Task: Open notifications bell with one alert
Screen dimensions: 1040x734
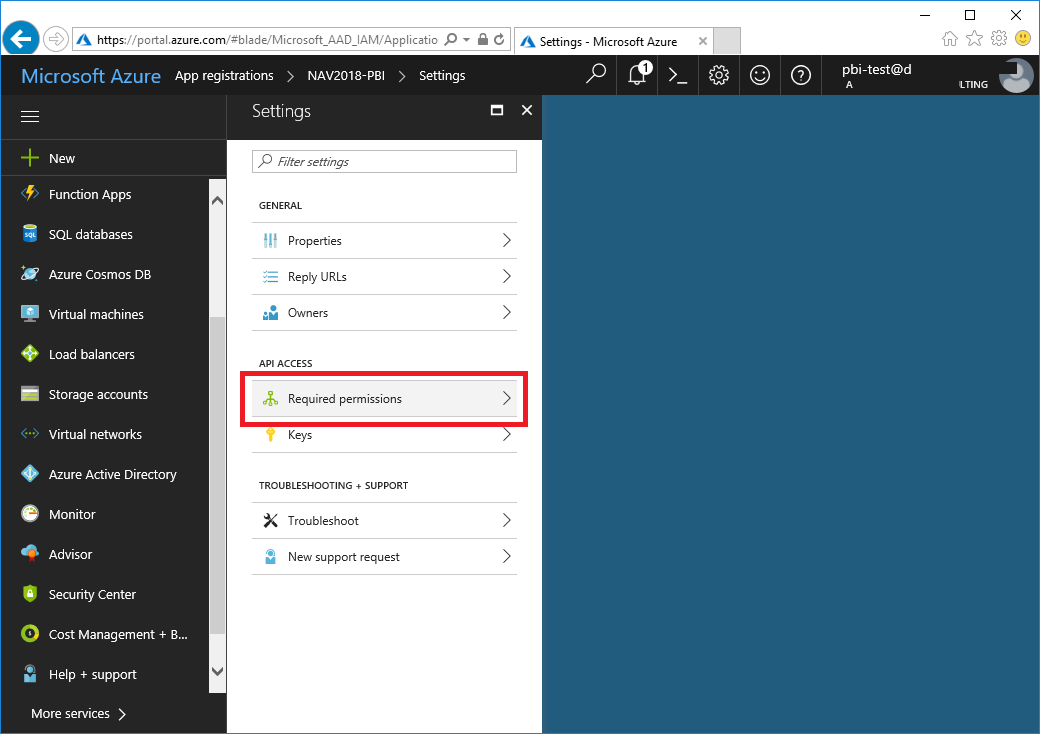Action: click(637, 75)
